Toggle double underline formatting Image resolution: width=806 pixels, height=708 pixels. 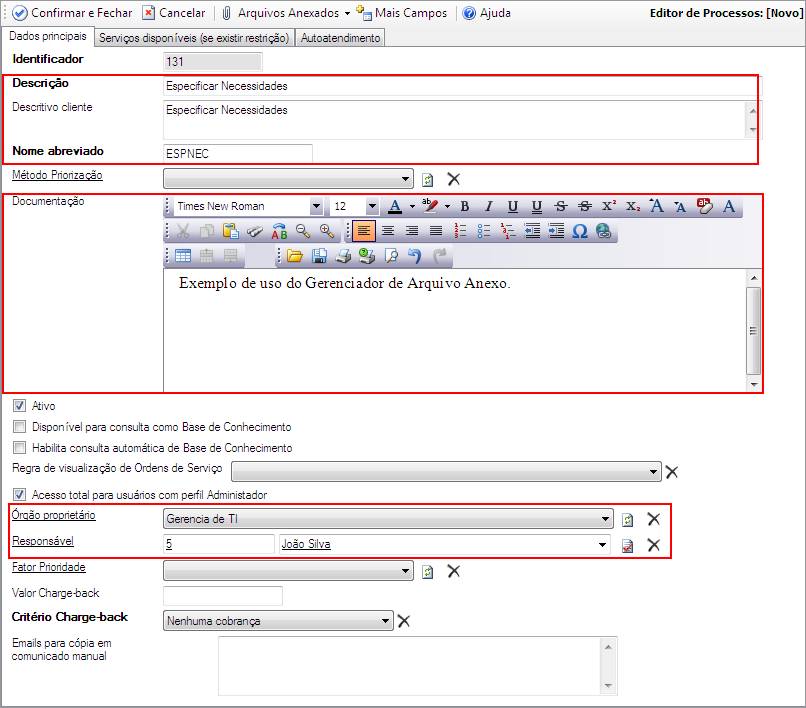click(537, 206)
